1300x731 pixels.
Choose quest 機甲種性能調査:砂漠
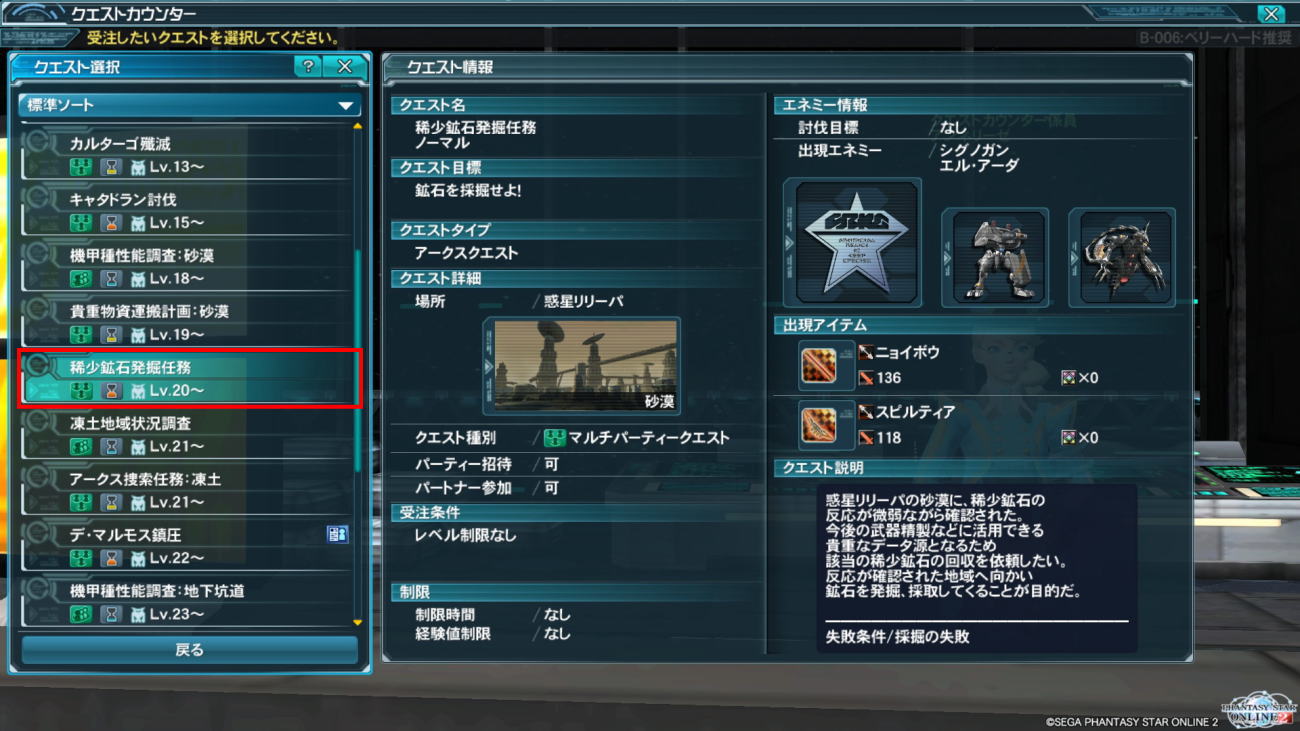186,267
